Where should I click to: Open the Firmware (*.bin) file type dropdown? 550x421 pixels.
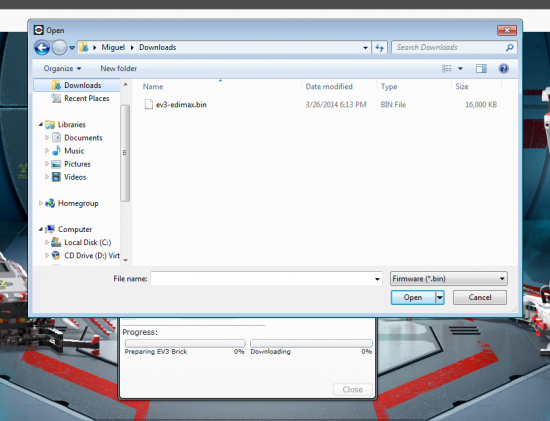[x=449, y=279]
